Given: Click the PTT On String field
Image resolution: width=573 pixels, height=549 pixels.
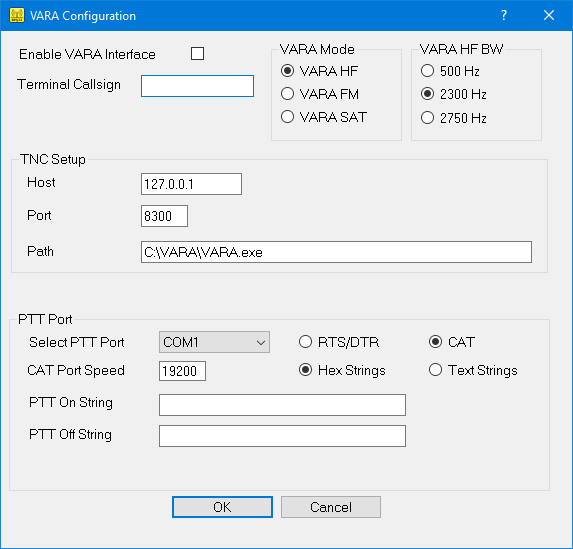Looking at the screenshot, I should coord(282,405).
